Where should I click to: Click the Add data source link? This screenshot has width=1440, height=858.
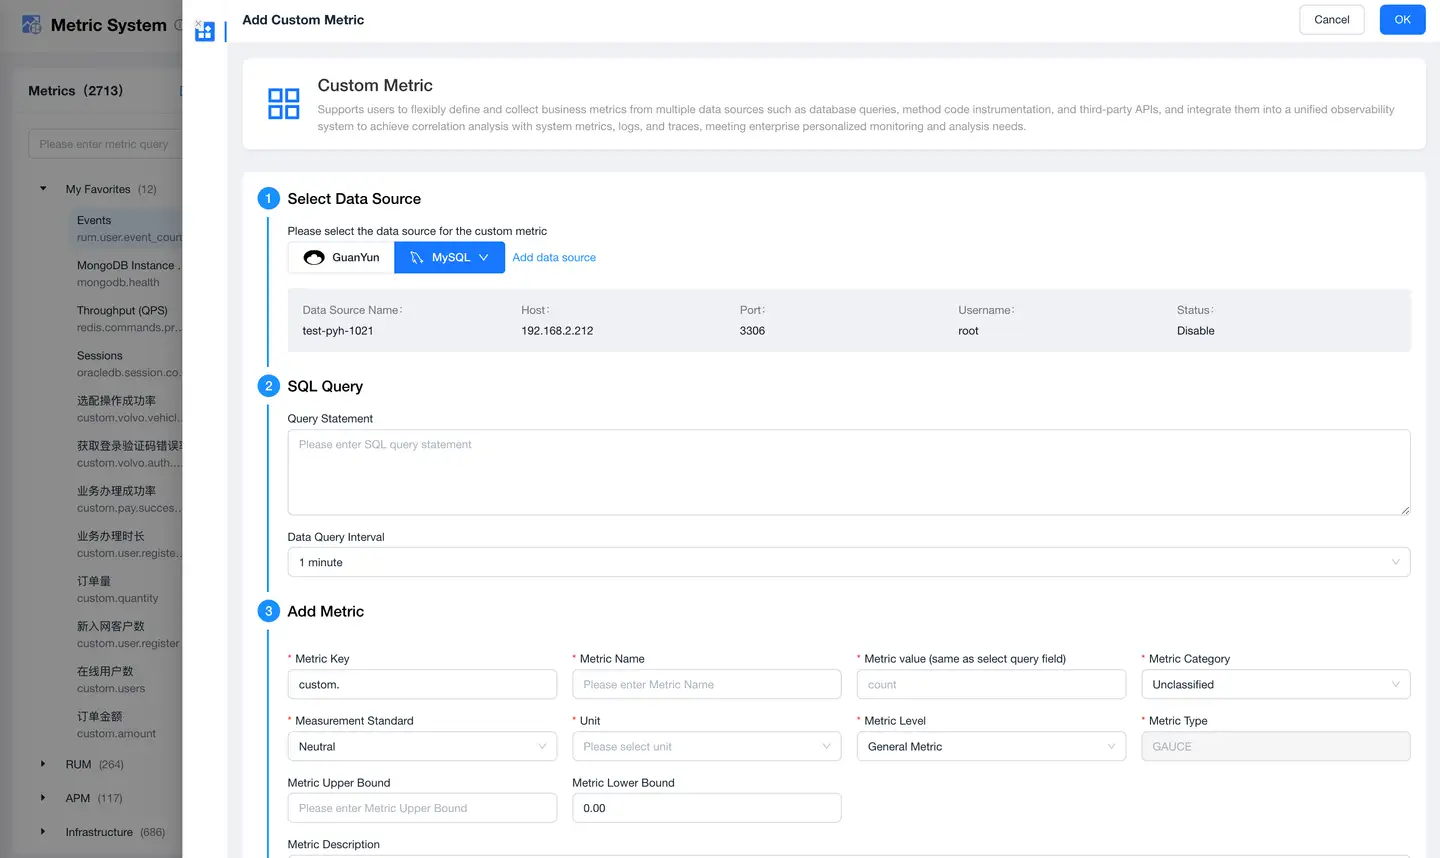554,258
